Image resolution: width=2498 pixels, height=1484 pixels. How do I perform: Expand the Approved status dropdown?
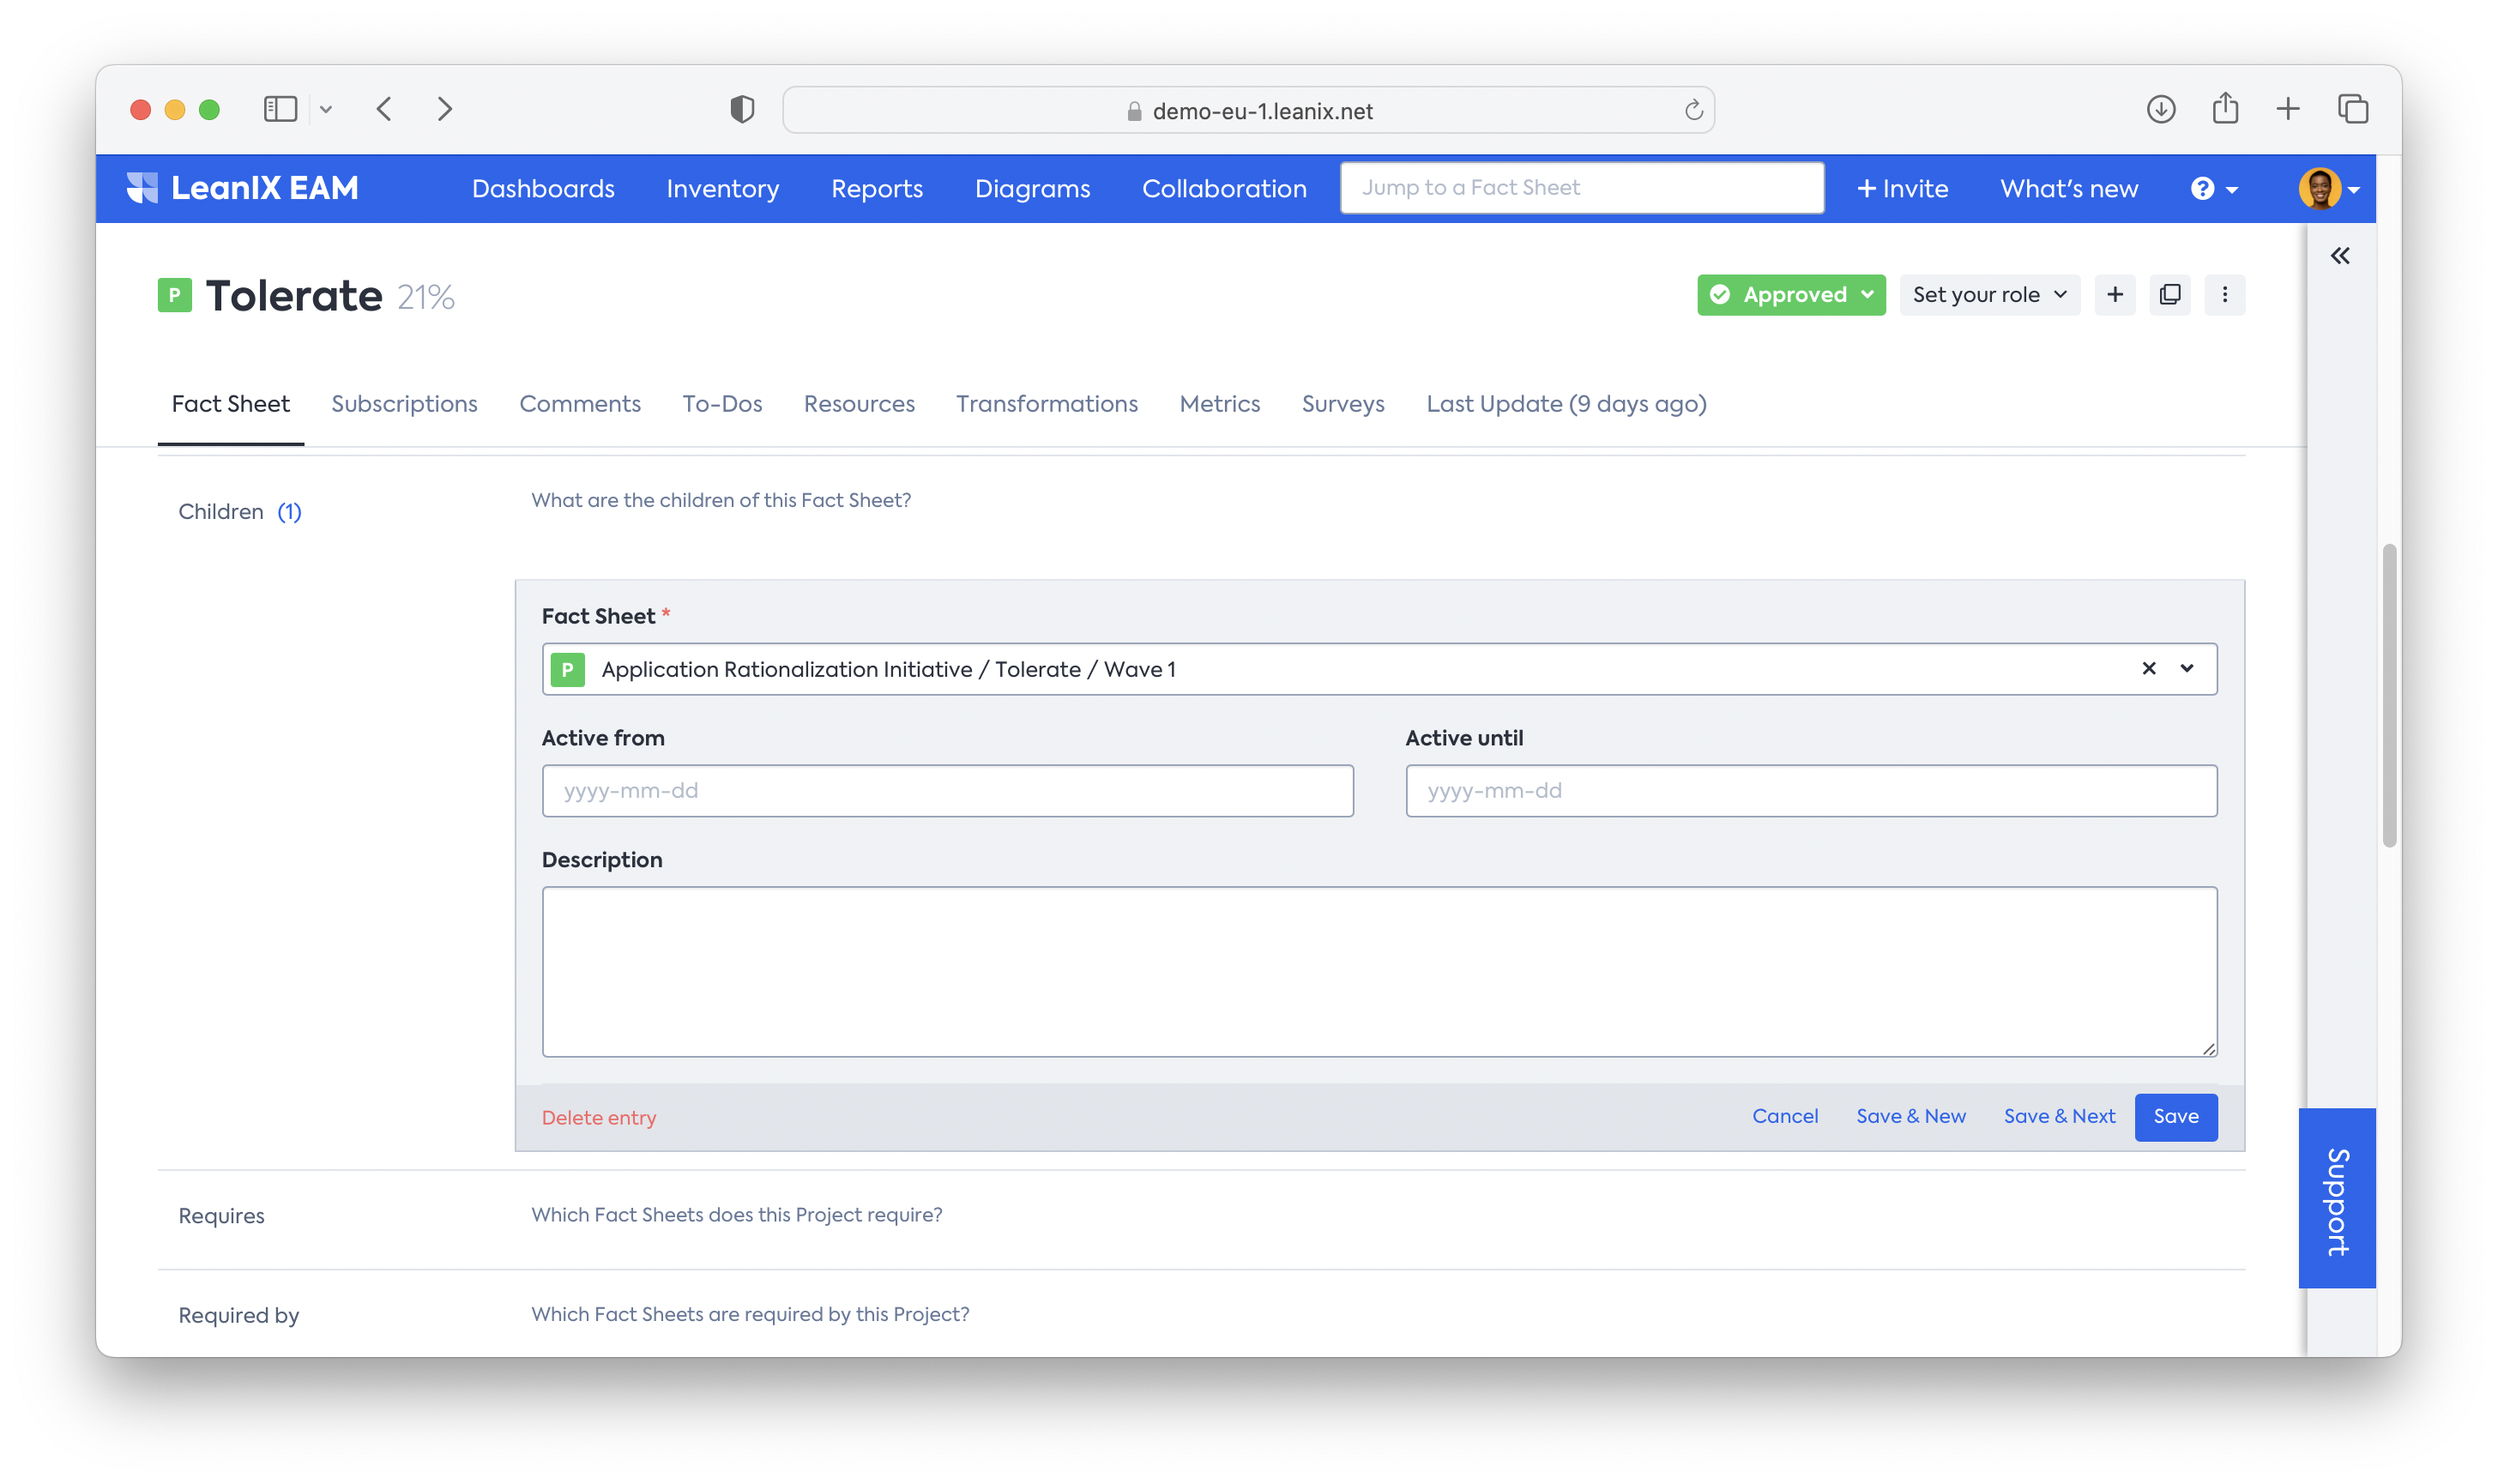click(1790, 295)
